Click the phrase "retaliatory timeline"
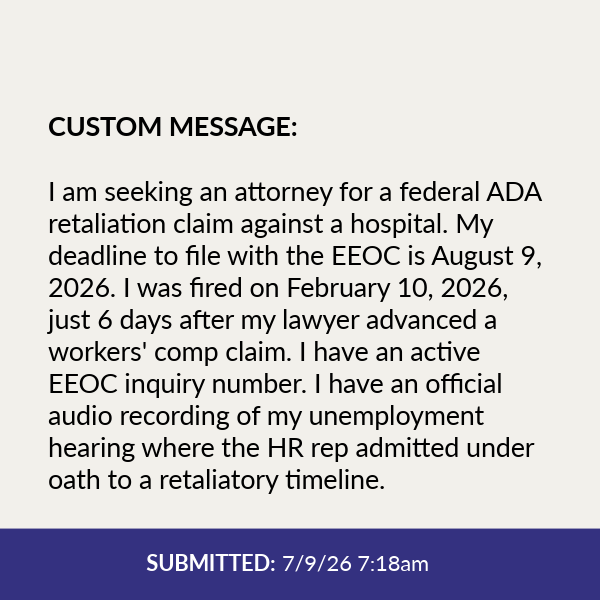 (272, 481)
